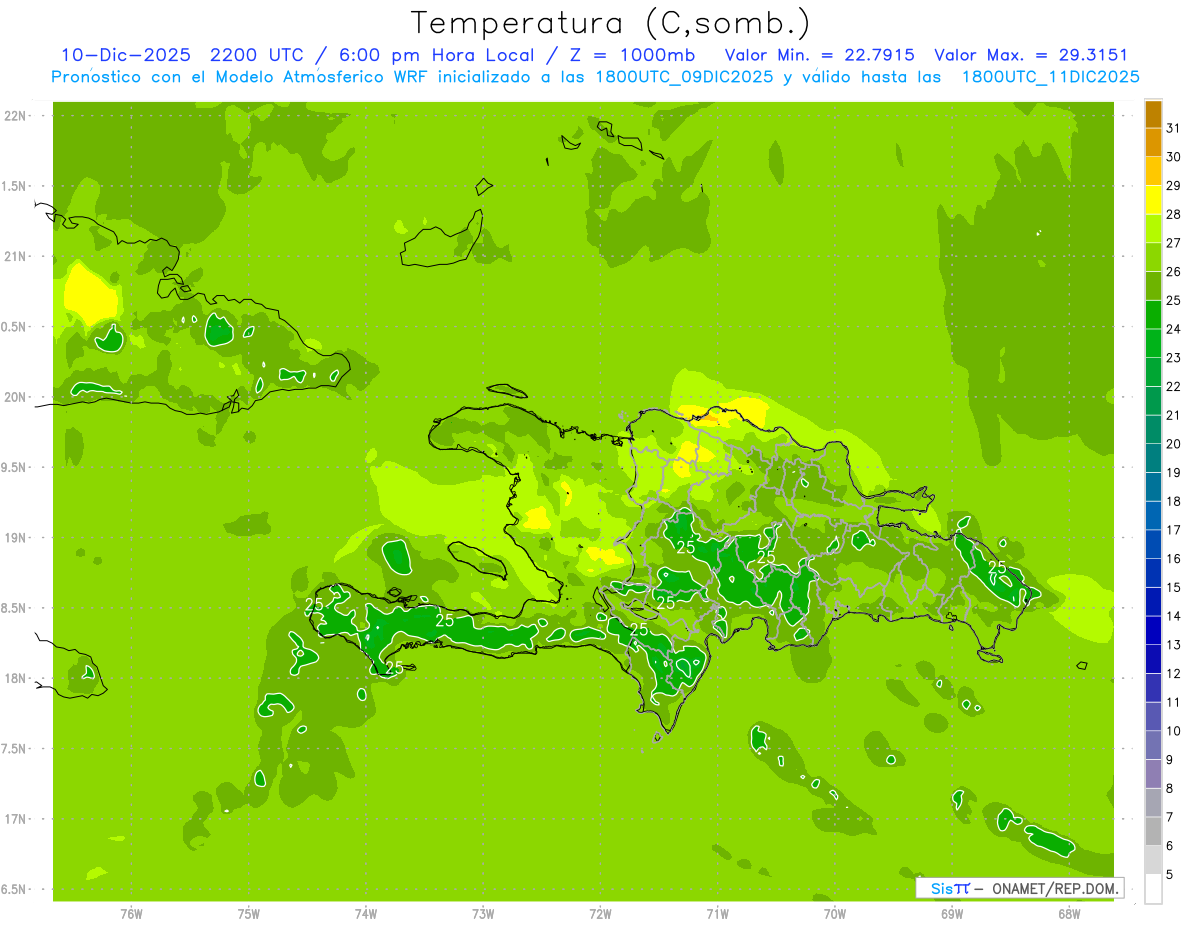Viewport: 1200px width, 927px height.
Task: Click "Valor Min. = 22.7915"
Action: click(x=819, y=55)
